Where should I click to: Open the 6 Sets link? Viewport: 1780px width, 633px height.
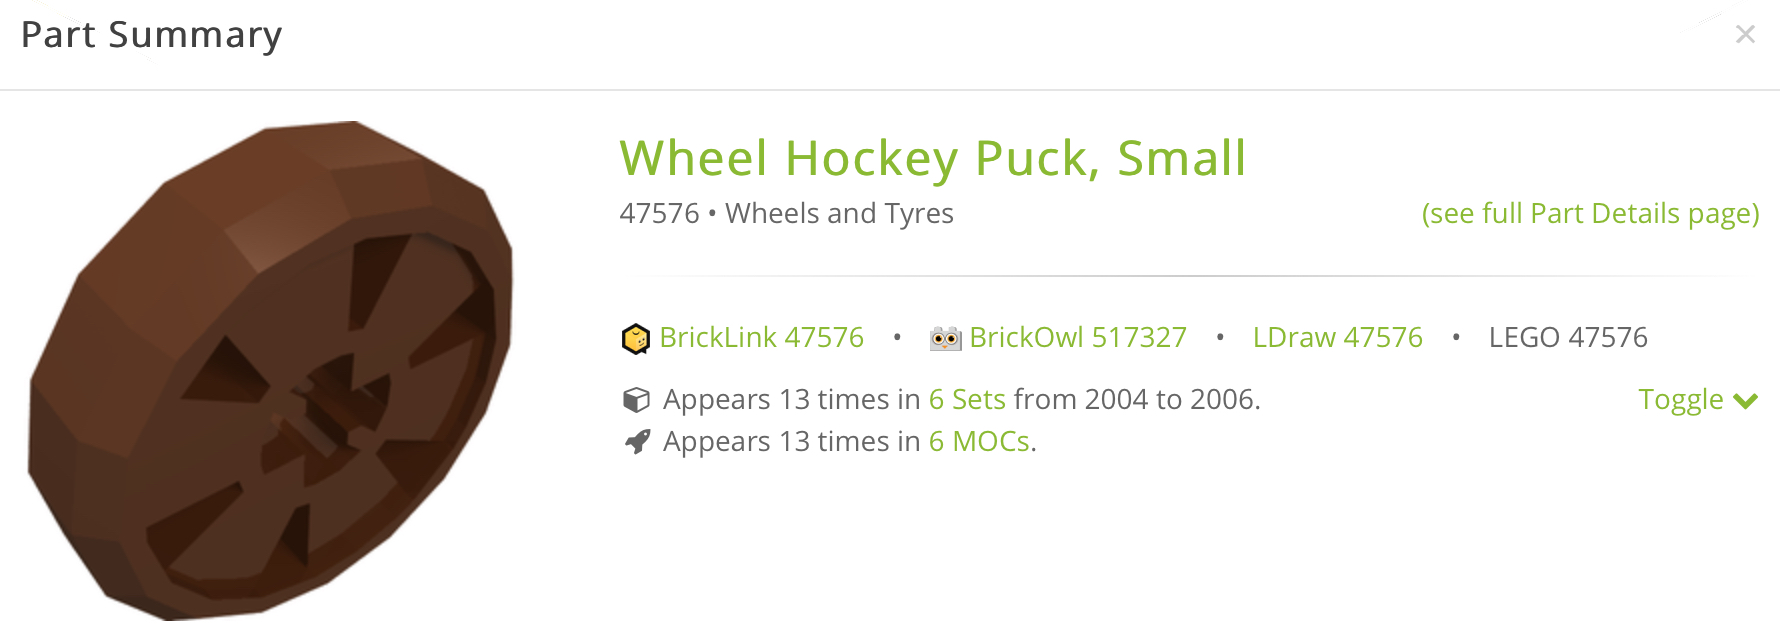click(966, 400)
